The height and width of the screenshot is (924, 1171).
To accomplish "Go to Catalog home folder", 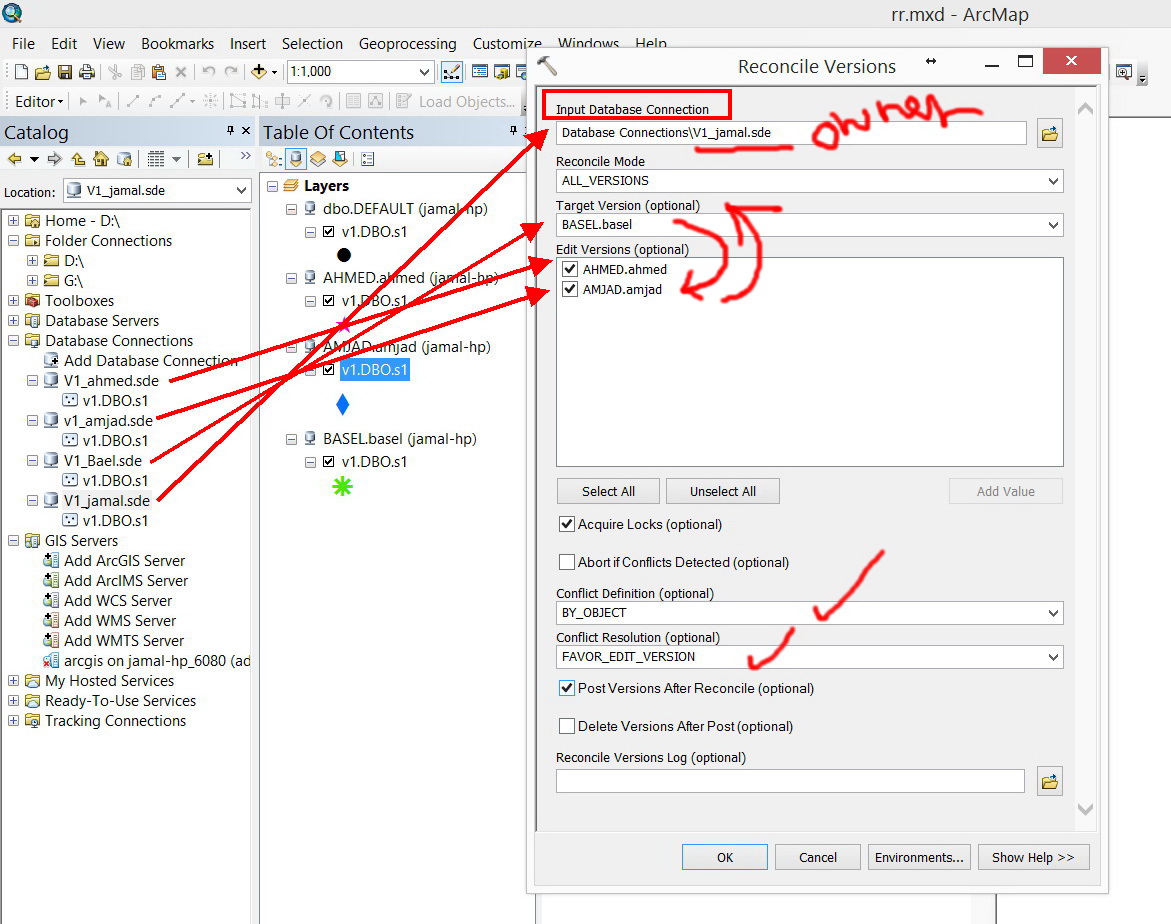I will [101, 159].
